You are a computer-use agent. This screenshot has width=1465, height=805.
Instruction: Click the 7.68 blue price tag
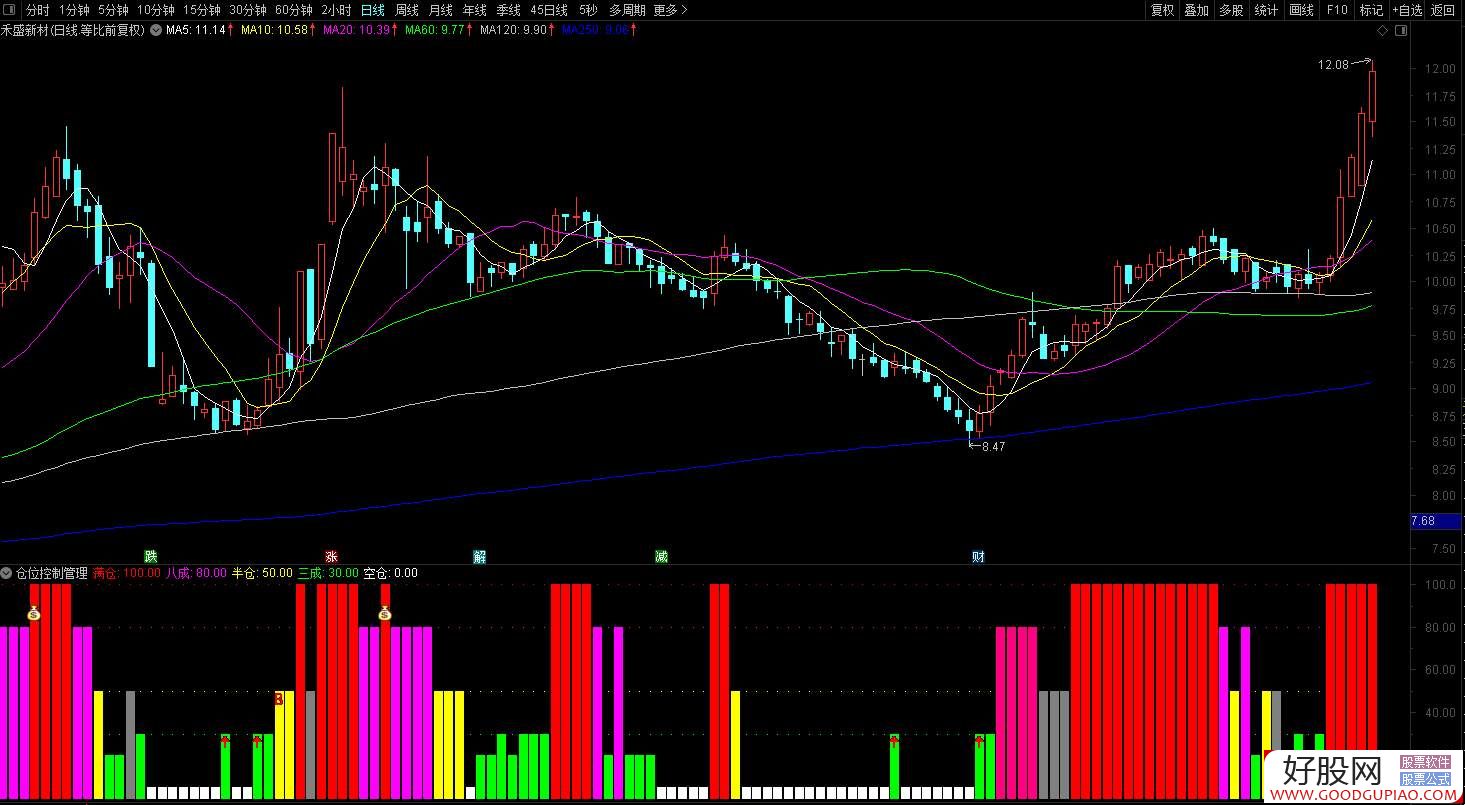pyautogui.click(x=1437, y=521)
